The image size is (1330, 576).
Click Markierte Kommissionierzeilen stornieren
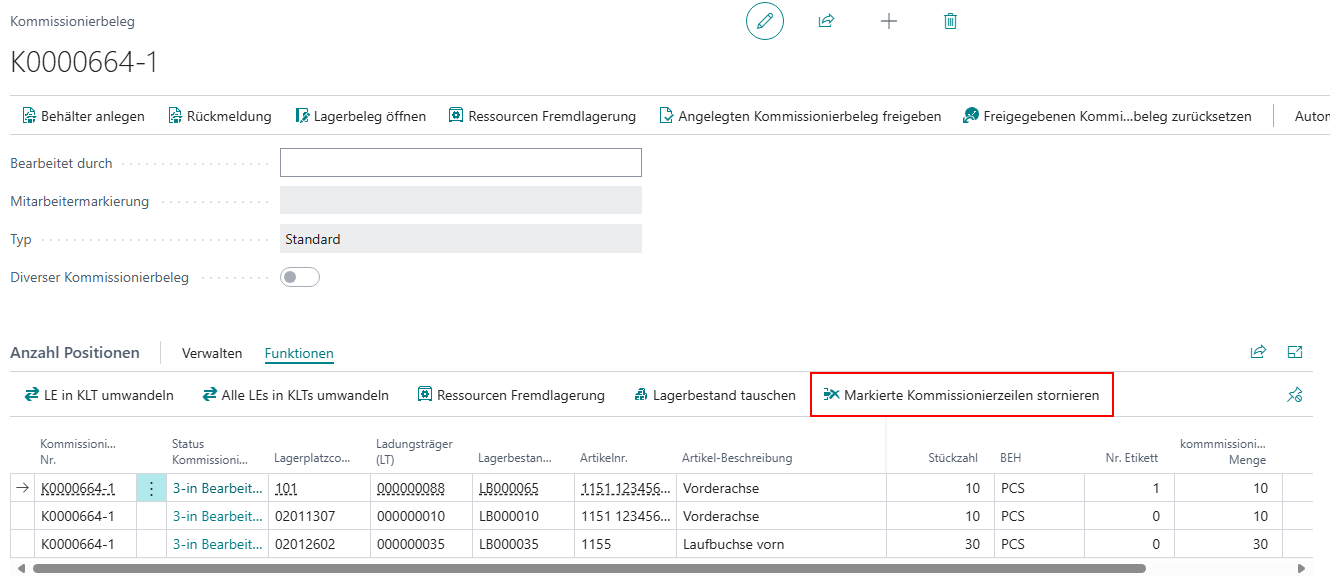pos(961,395)
